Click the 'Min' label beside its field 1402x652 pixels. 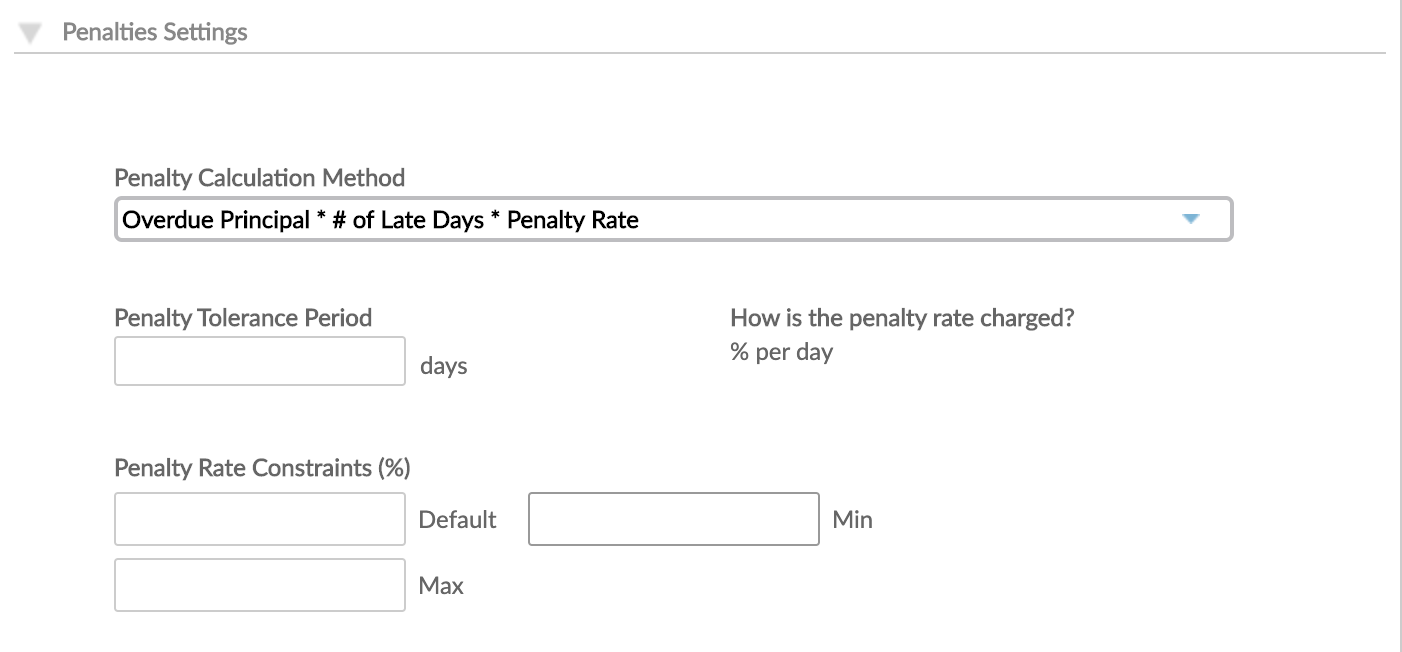point(853,519)
